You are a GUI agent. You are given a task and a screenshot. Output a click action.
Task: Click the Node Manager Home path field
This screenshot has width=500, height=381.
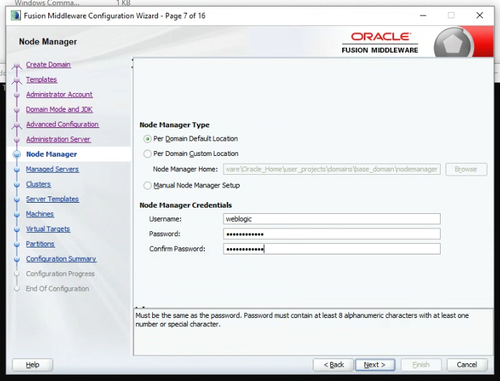click(332, 169)
